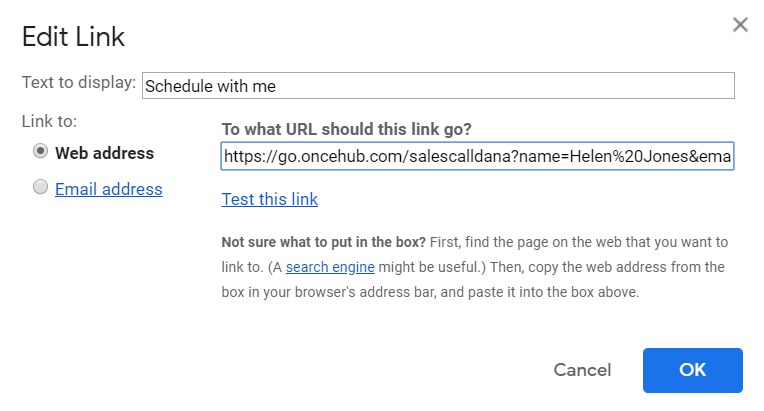Click into the URL input box
Screen dimensions: 764x411
478,156
